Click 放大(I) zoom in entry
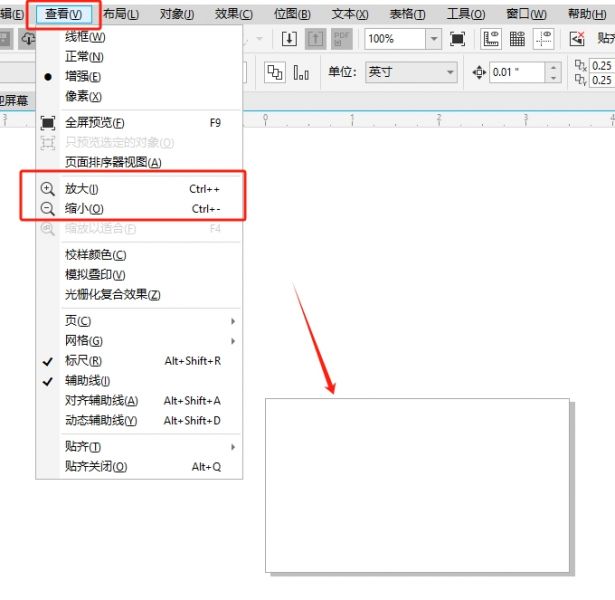This screenshot has height=600, width=615. [x=139, y=189]
